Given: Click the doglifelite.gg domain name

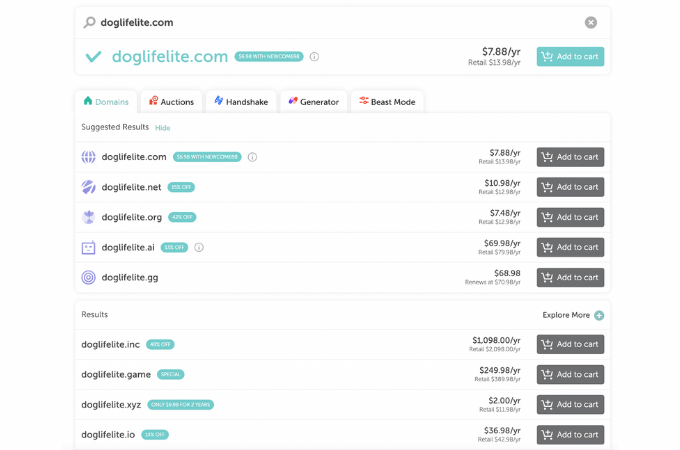Looking at the screenshot, I should point(130,278).
